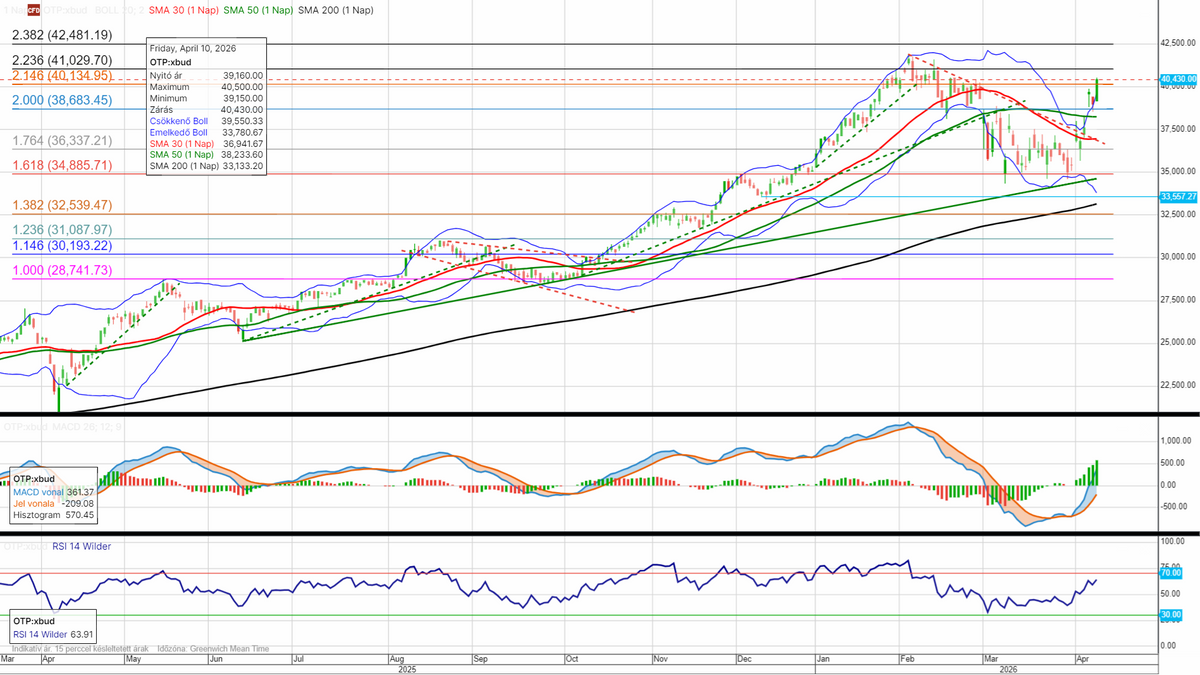This screenshot has width=1200, height=675.
Task: Click the cyan 33,557.27 price tag
Action: pos(1178,197)
